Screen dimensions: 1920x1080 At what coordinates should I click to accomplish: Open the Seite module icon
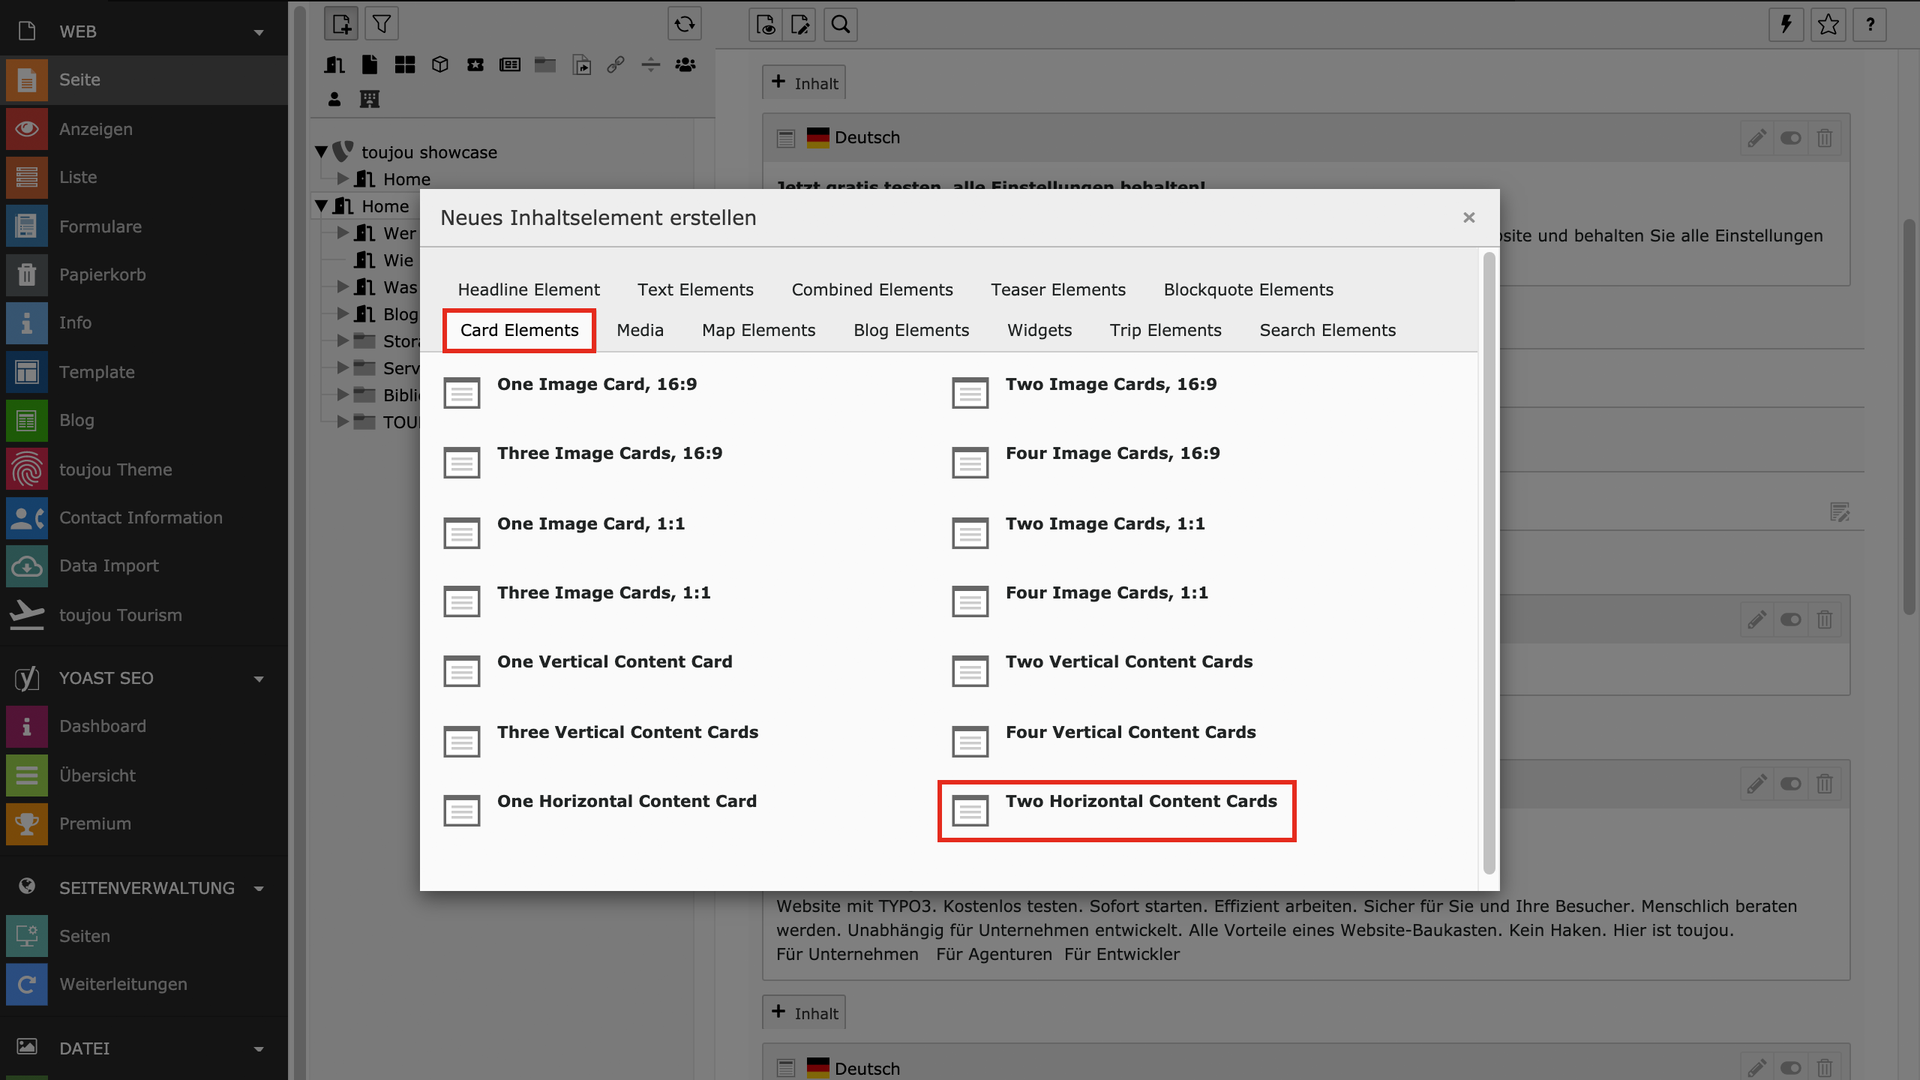coord(27,80)
